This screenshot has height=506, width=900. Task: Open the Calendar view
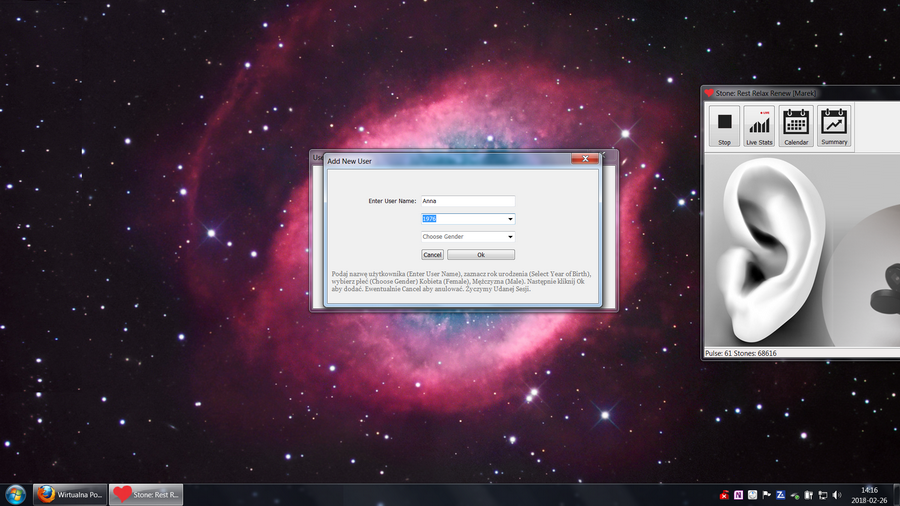click(796, 126)
